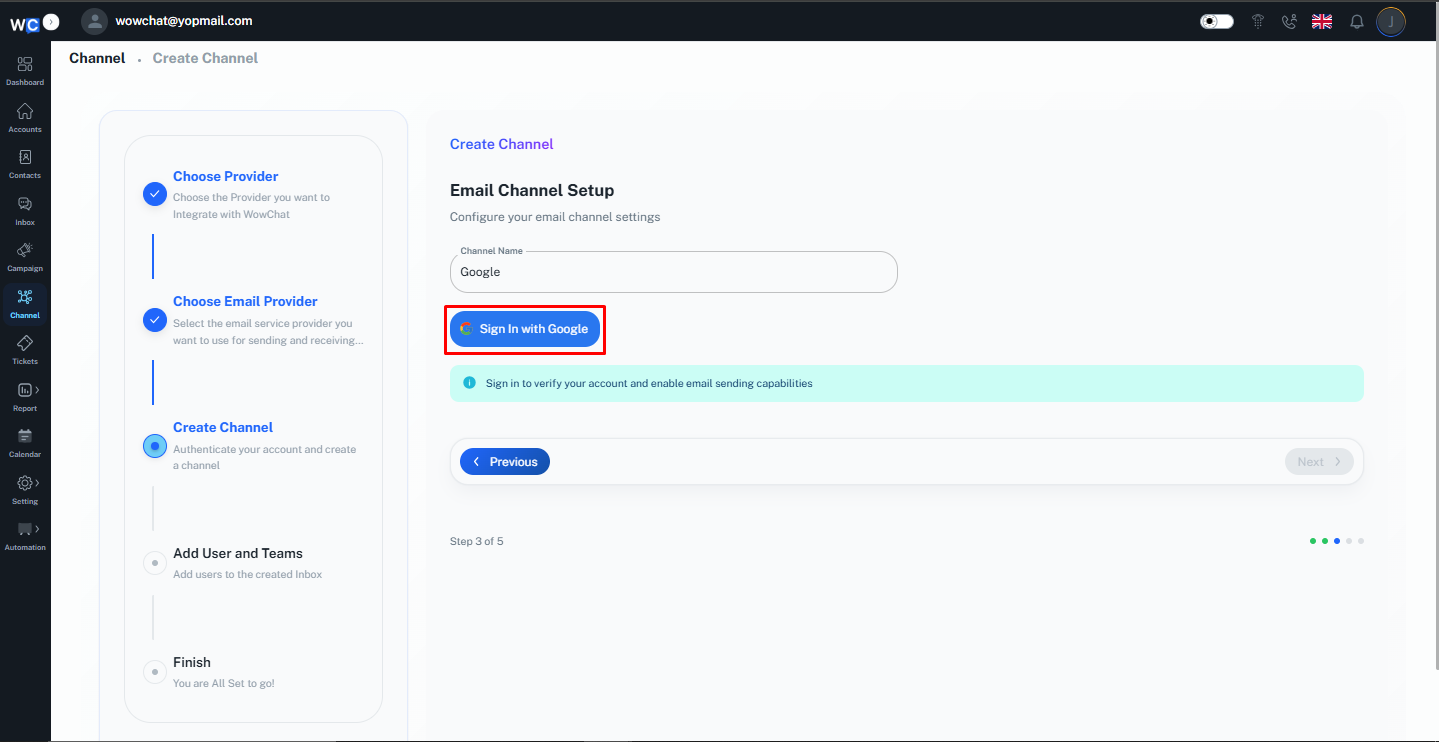Open the J profile avatar menu
The width and height of the screenshot is (1439, 742).
(x=1391, y=21)
